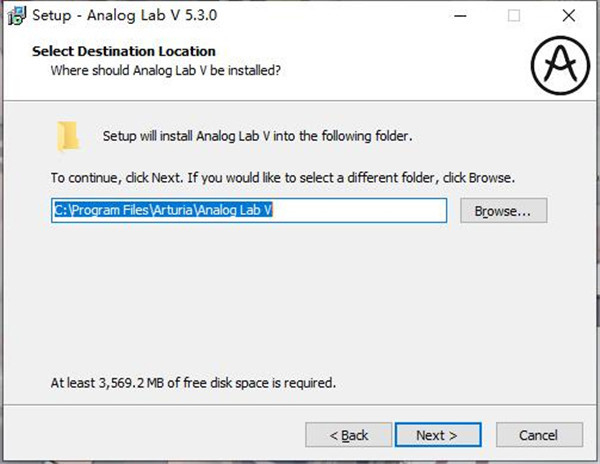The height and width of the screenshot is (464, 600).
Task: Place cursor in blank part of path field
Action: click(x=360, y=210)
